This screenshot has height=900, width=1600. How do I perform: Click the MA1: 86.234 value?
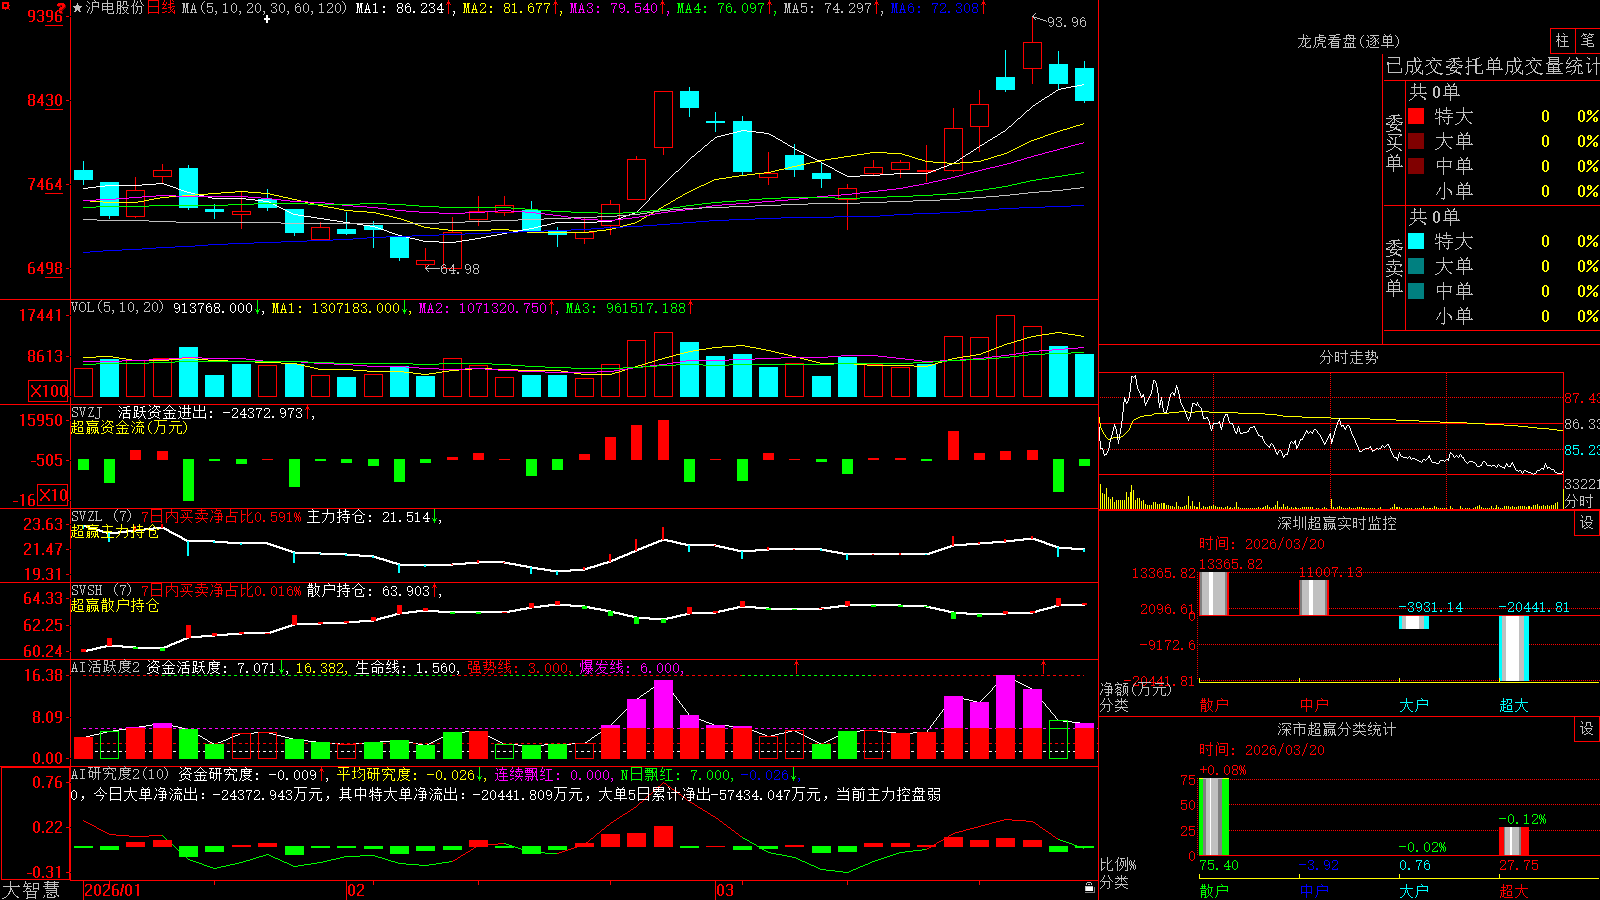(x=399, y=8)
